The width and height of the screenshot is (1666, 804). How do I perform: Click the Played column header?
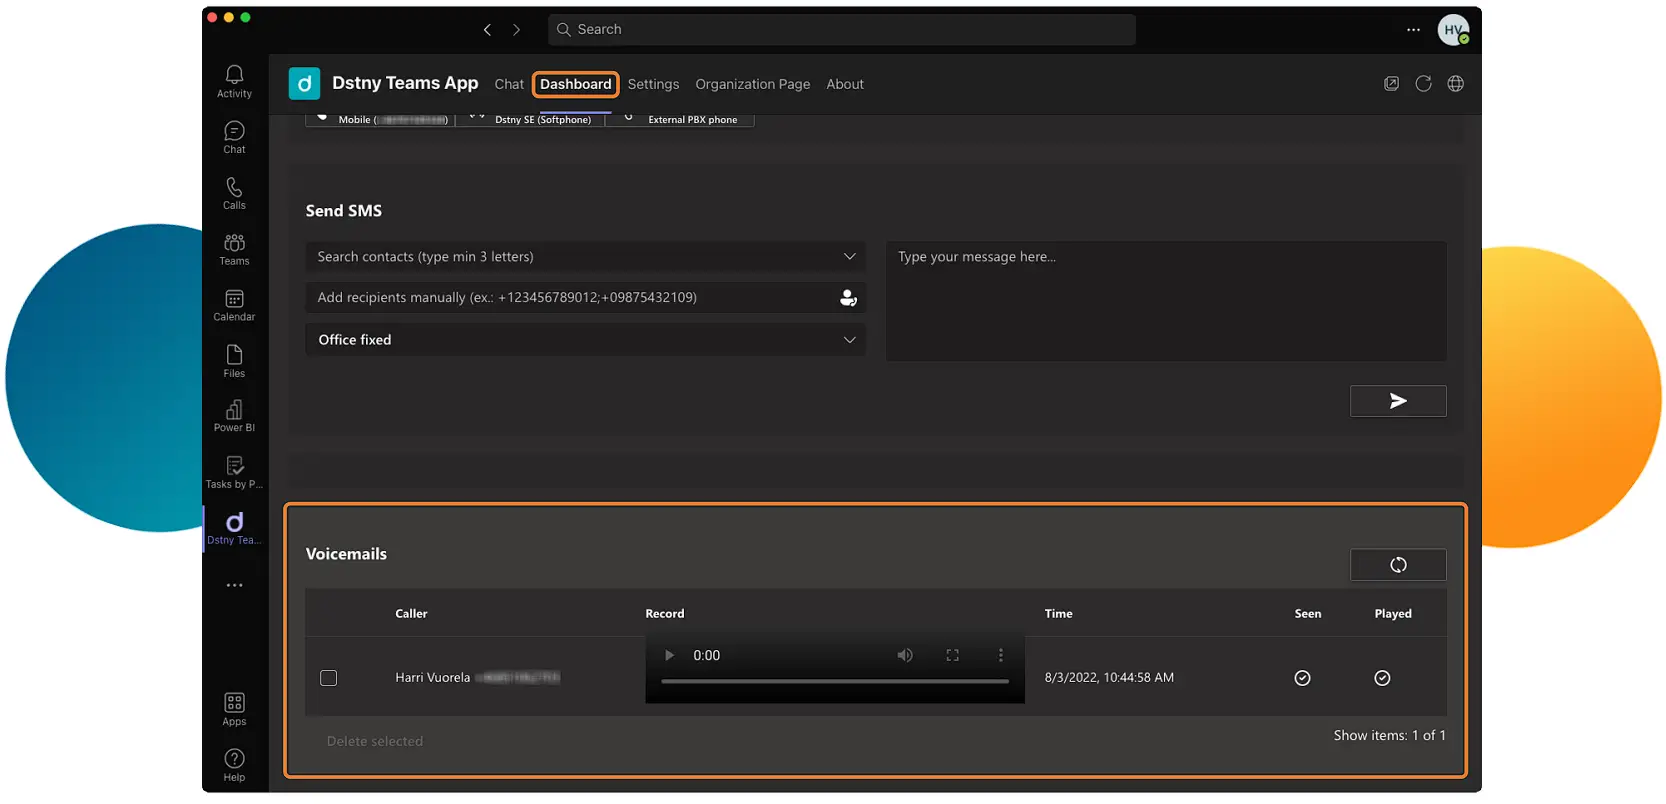[1393, 614]
